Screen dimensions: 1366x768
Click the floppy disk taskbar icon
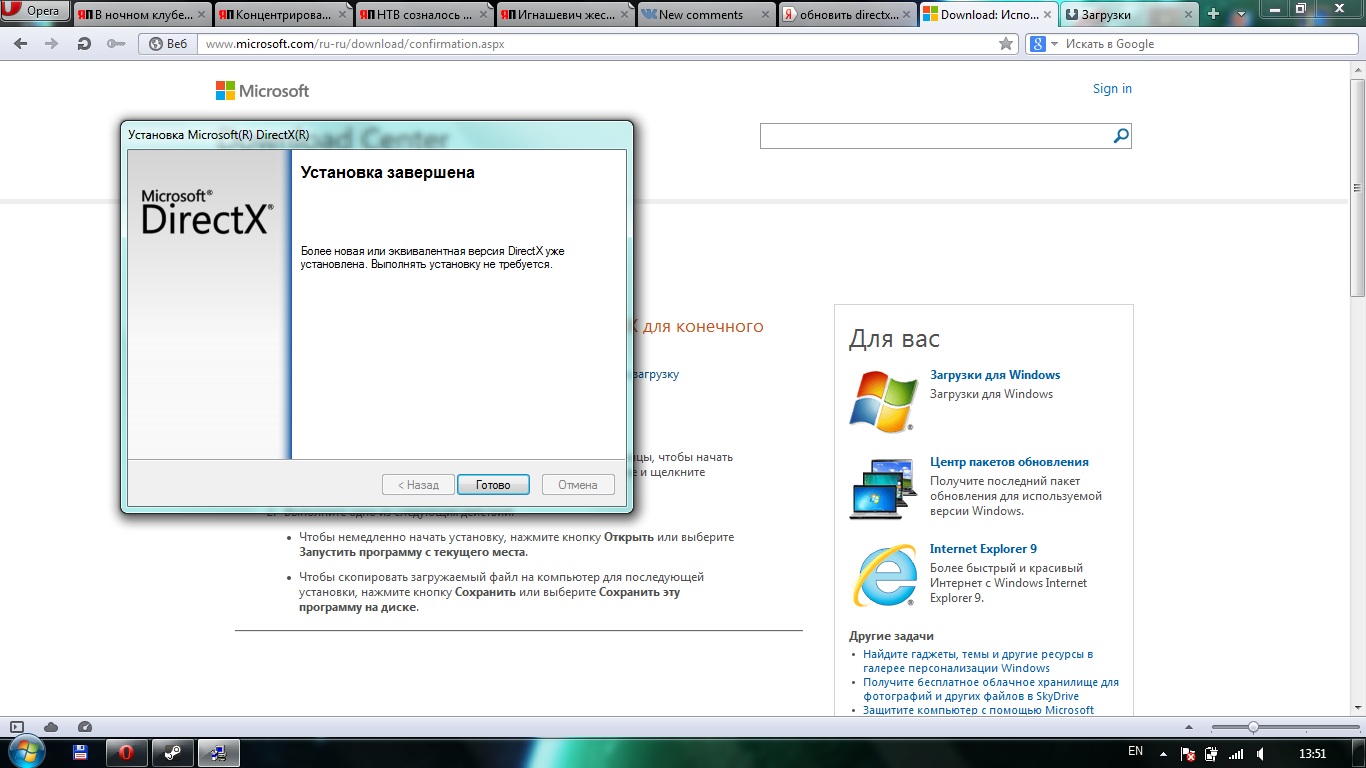(81, 753)
